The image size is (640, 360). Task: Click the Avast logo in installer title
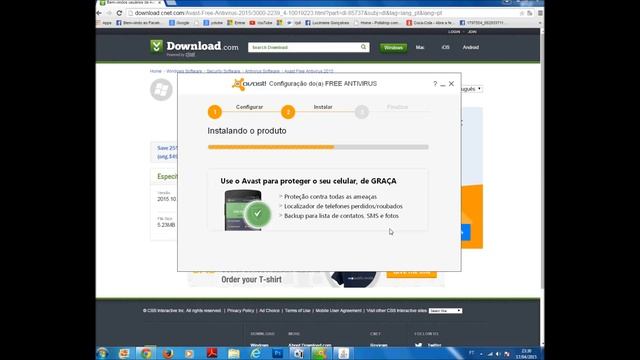249,84
